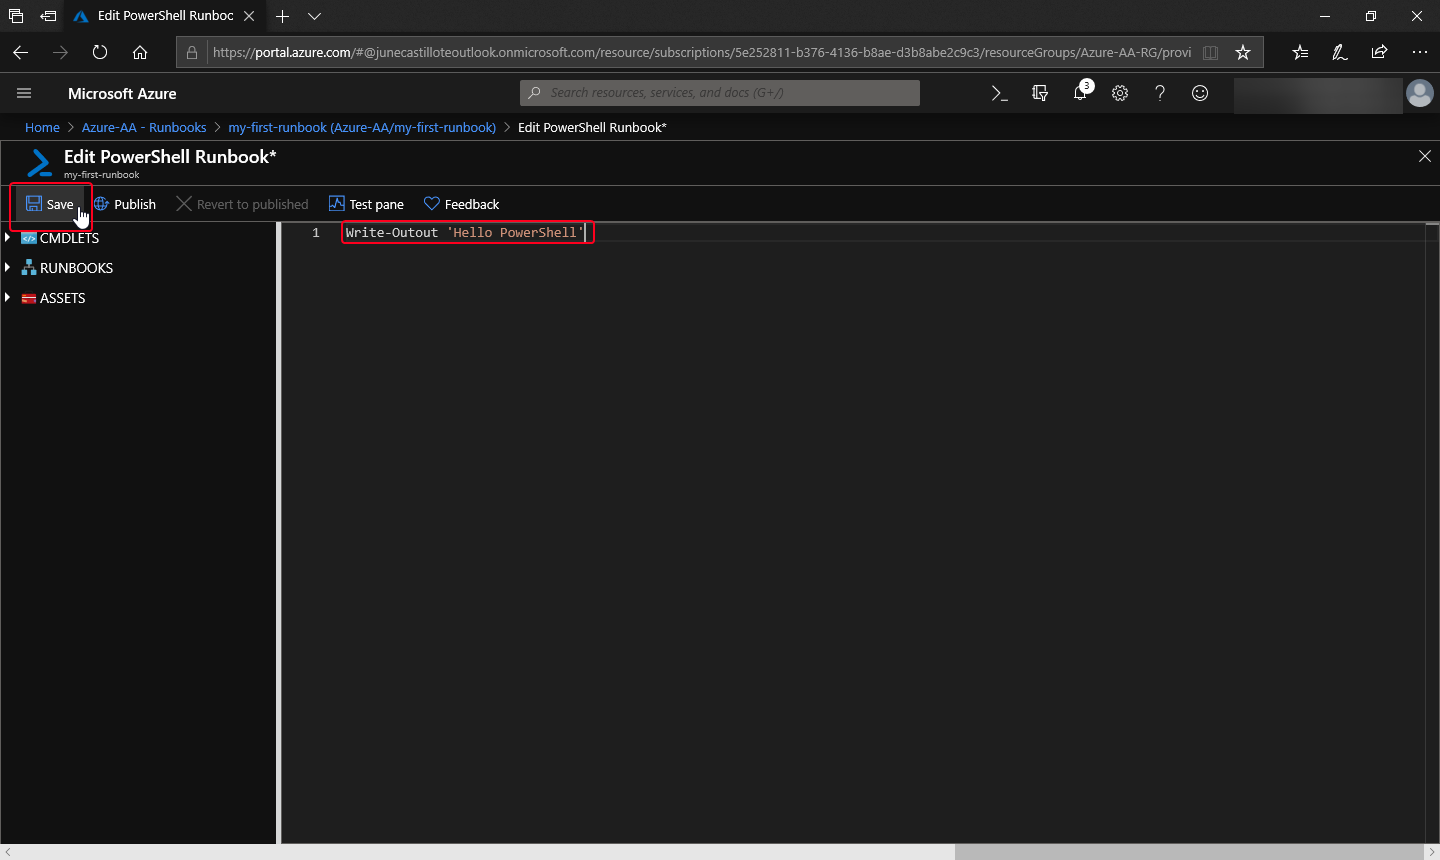This screenshot has height=860, width=1440.
Task: Publish the runbook
Action: pyautogui.click(x=125, y=203)
